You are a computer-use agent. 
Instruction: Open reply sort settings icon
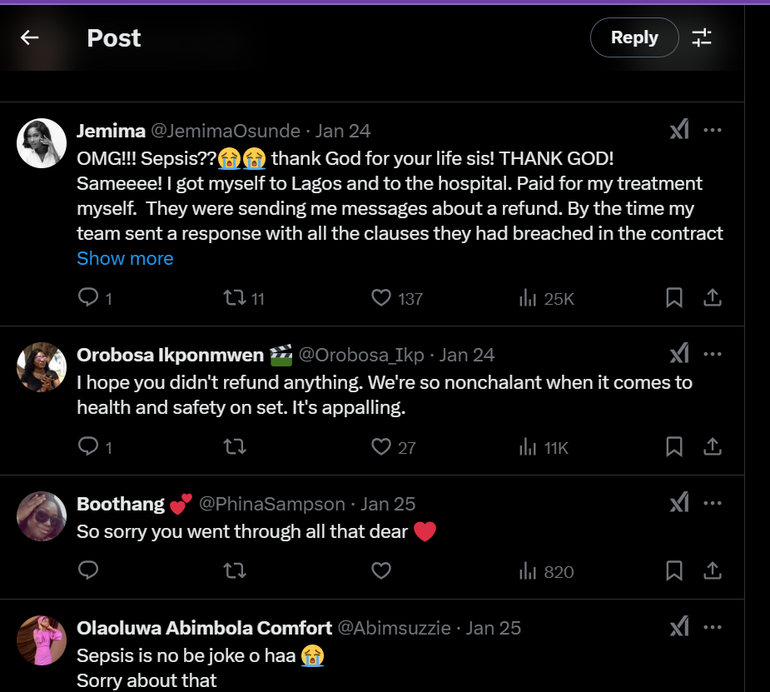pyautogui.click(x=702, y=38)
